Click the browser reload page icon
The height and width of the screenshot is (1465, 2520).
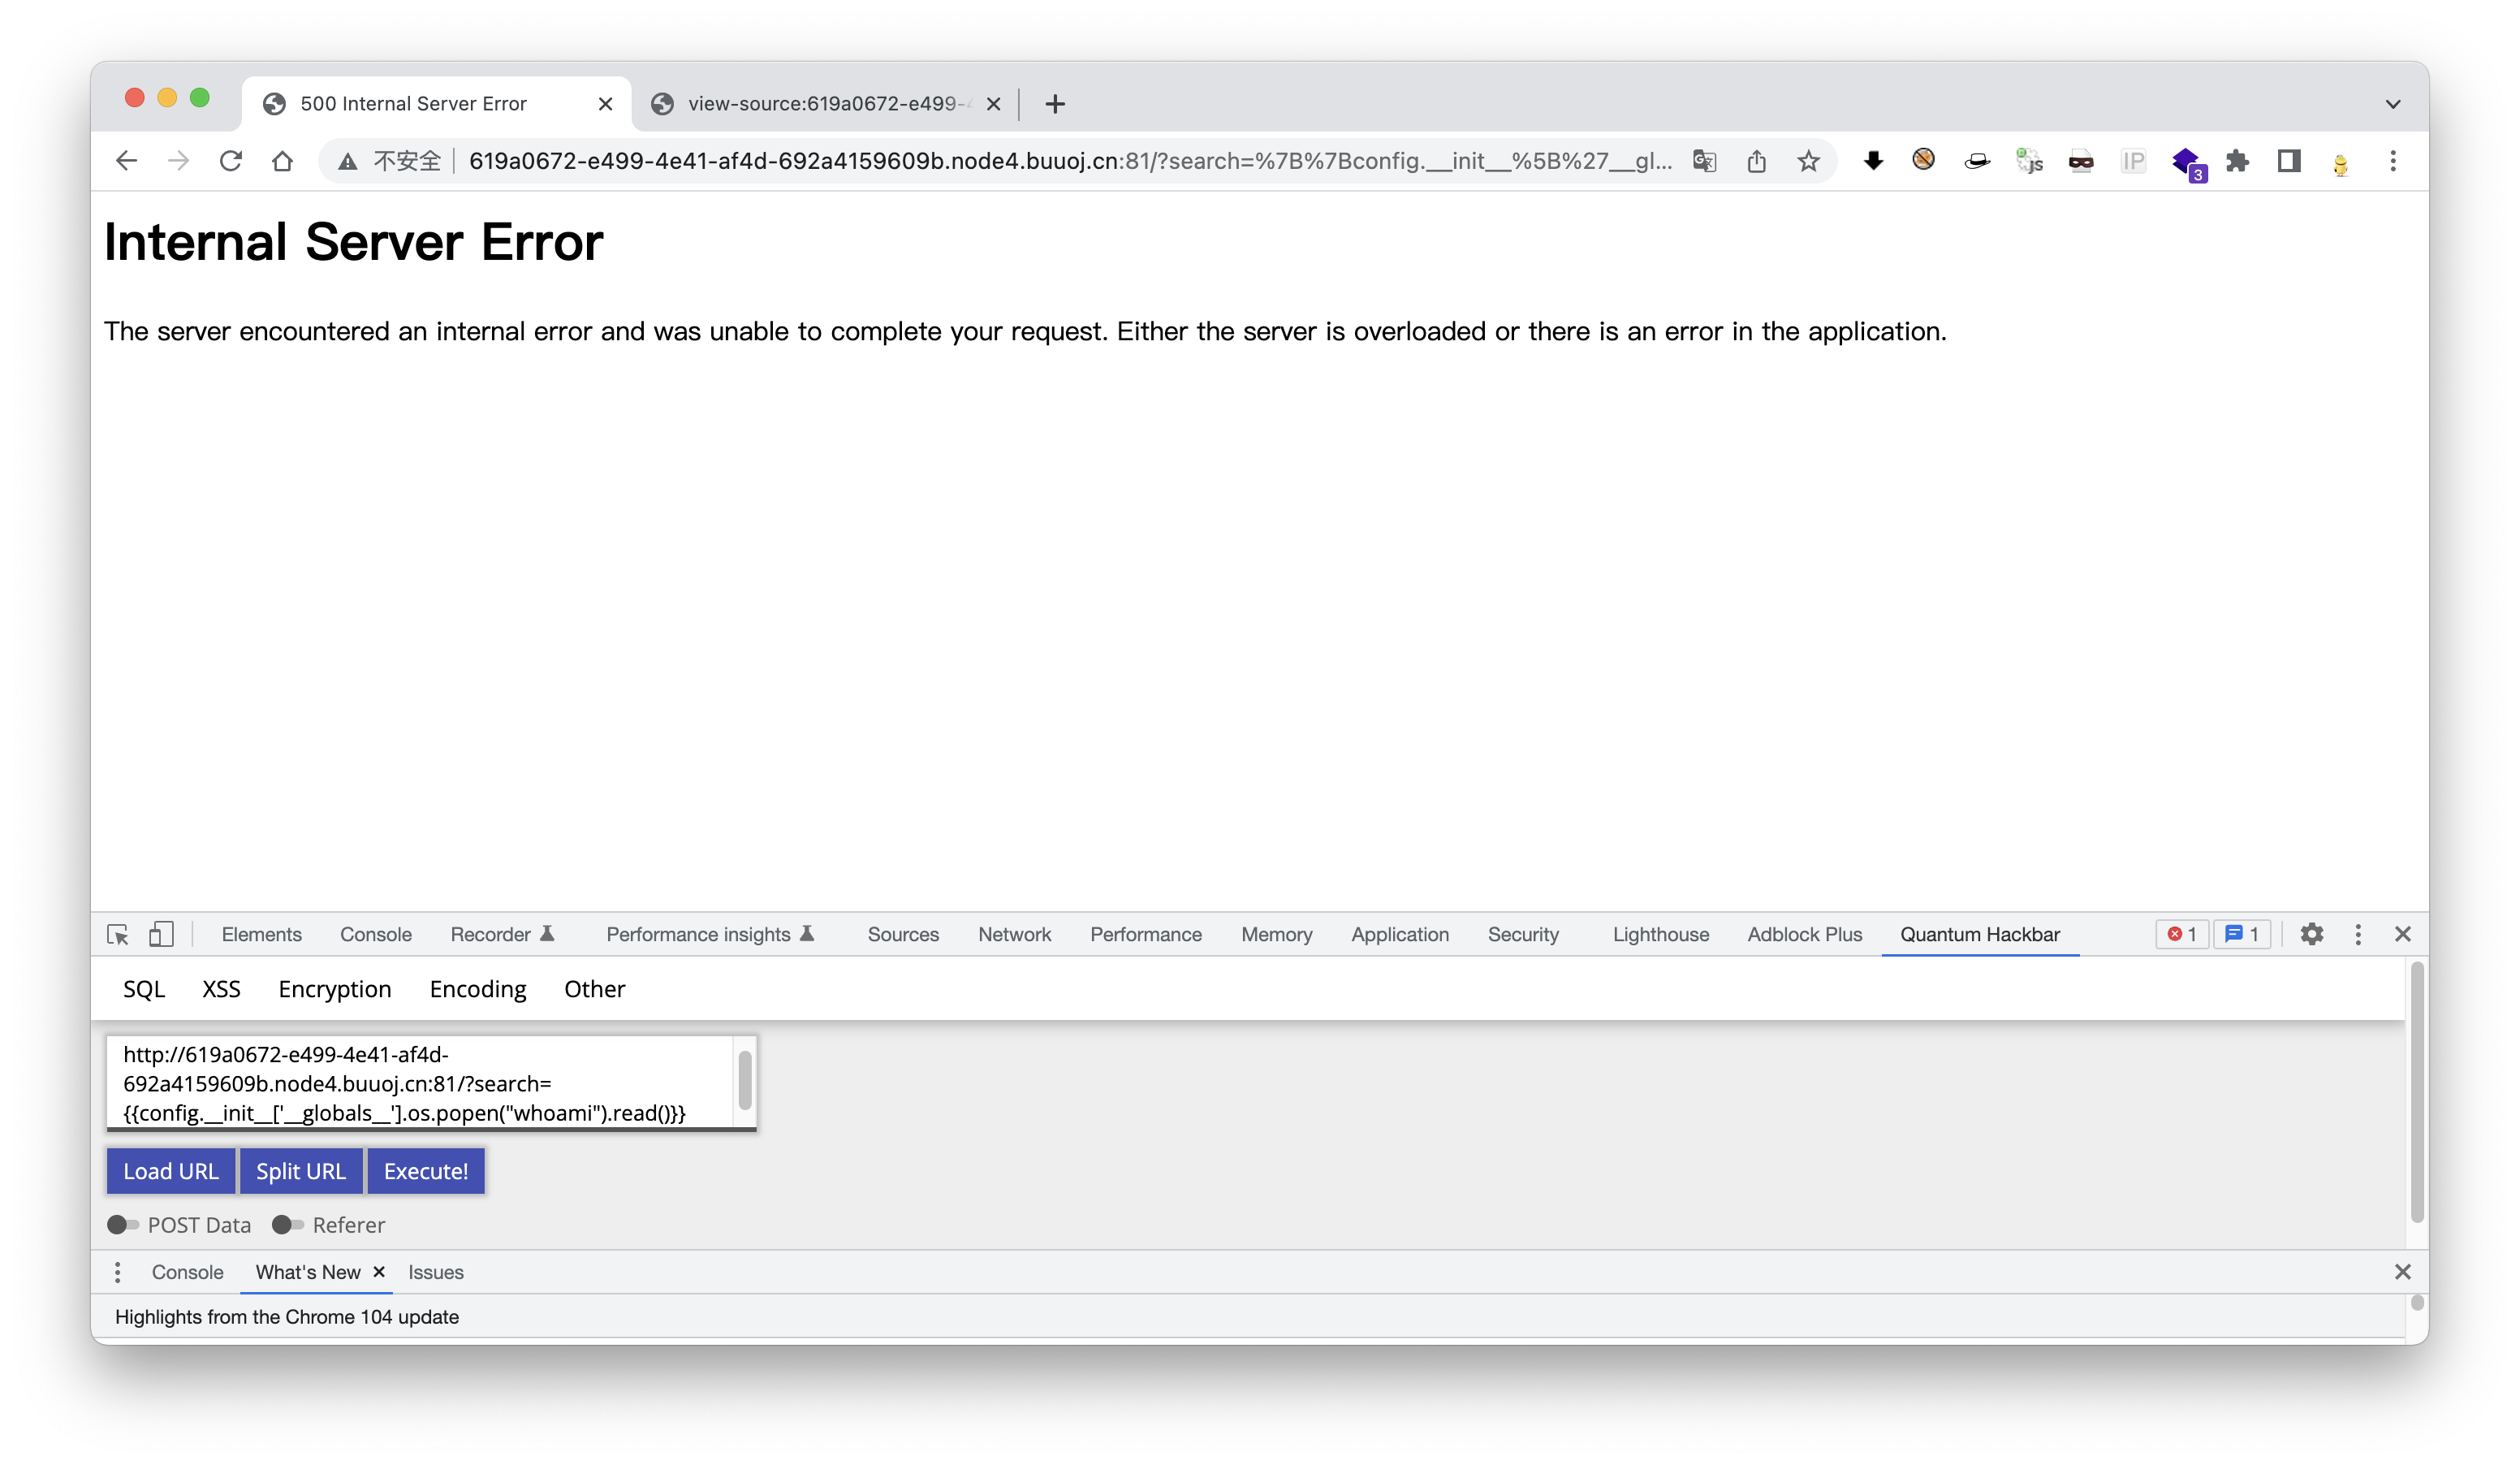point(231,161)
